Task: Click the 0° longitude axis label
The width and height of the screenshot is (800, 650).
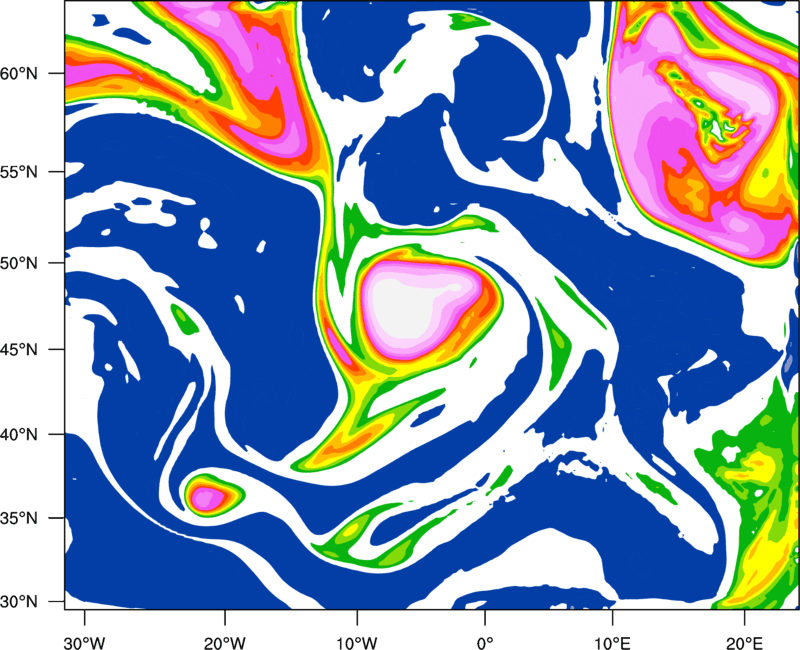Action: click(485, 643)
